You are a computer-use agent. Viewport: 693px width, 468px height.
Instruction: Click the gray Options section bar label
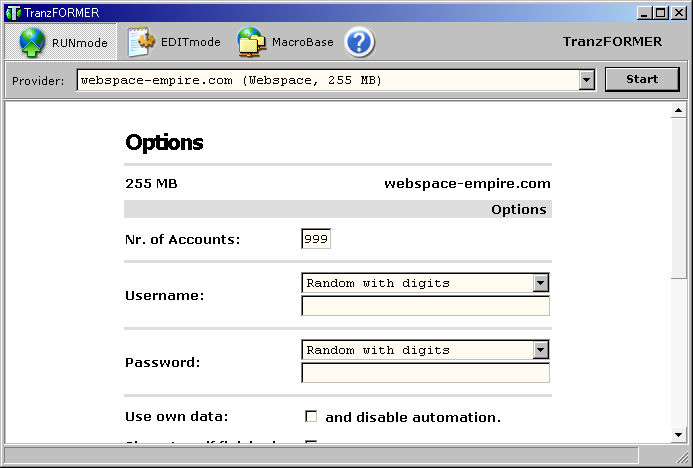tap(519, 209)
